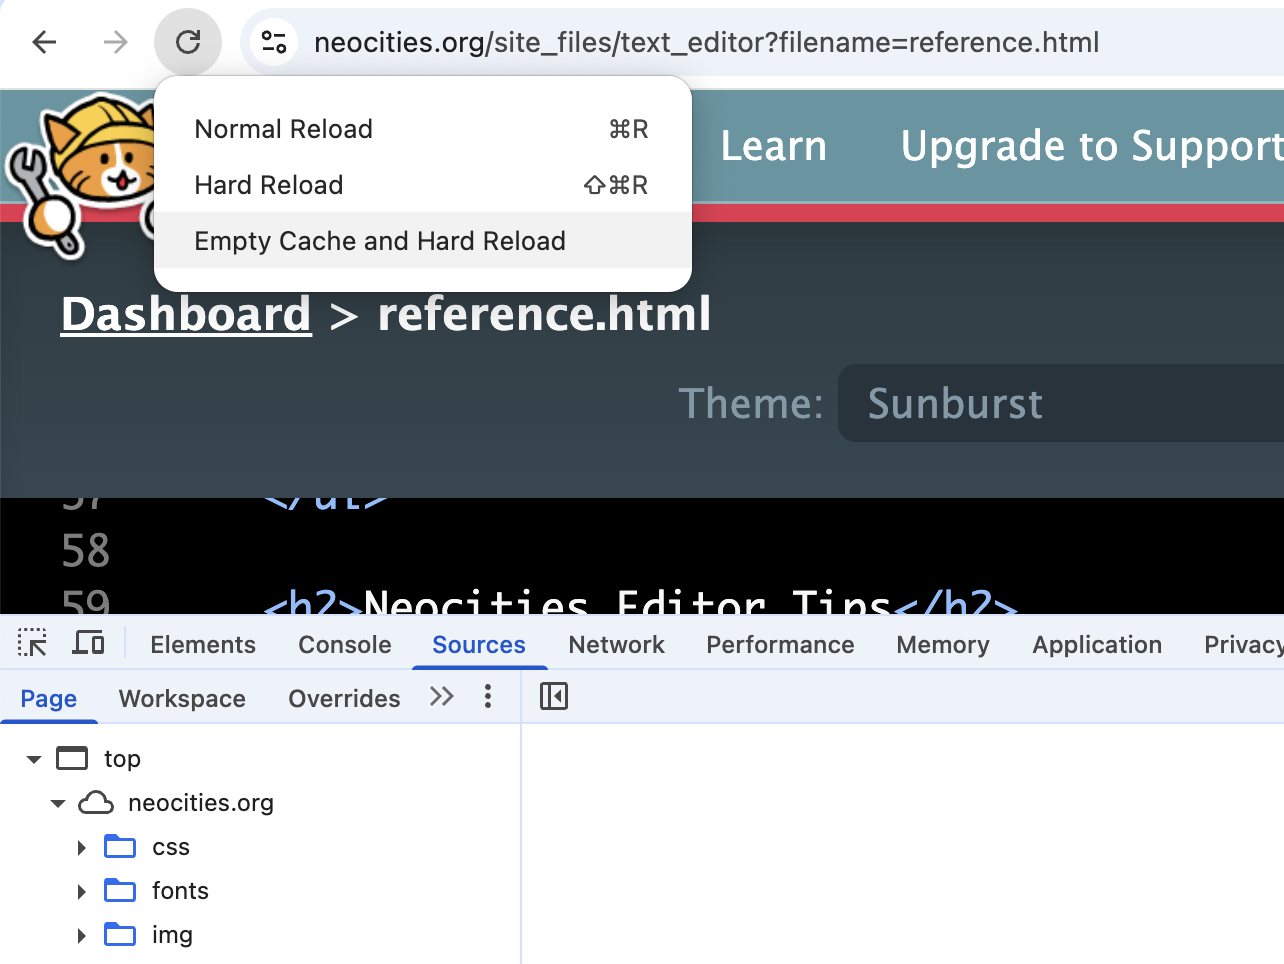
Task: Open the Sources pane three-dot menu
Action: click(x=488, y=697)
